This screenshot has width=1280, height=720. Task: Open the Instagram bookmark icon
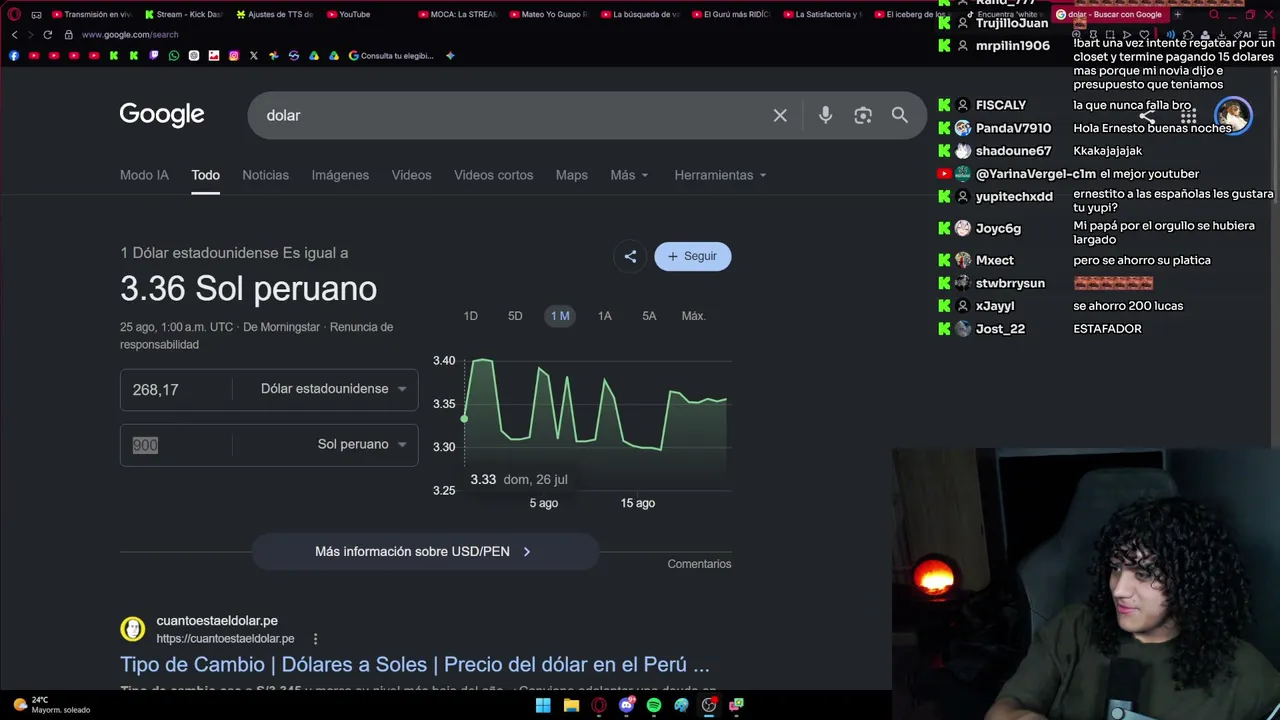click(x=234, y=56)
